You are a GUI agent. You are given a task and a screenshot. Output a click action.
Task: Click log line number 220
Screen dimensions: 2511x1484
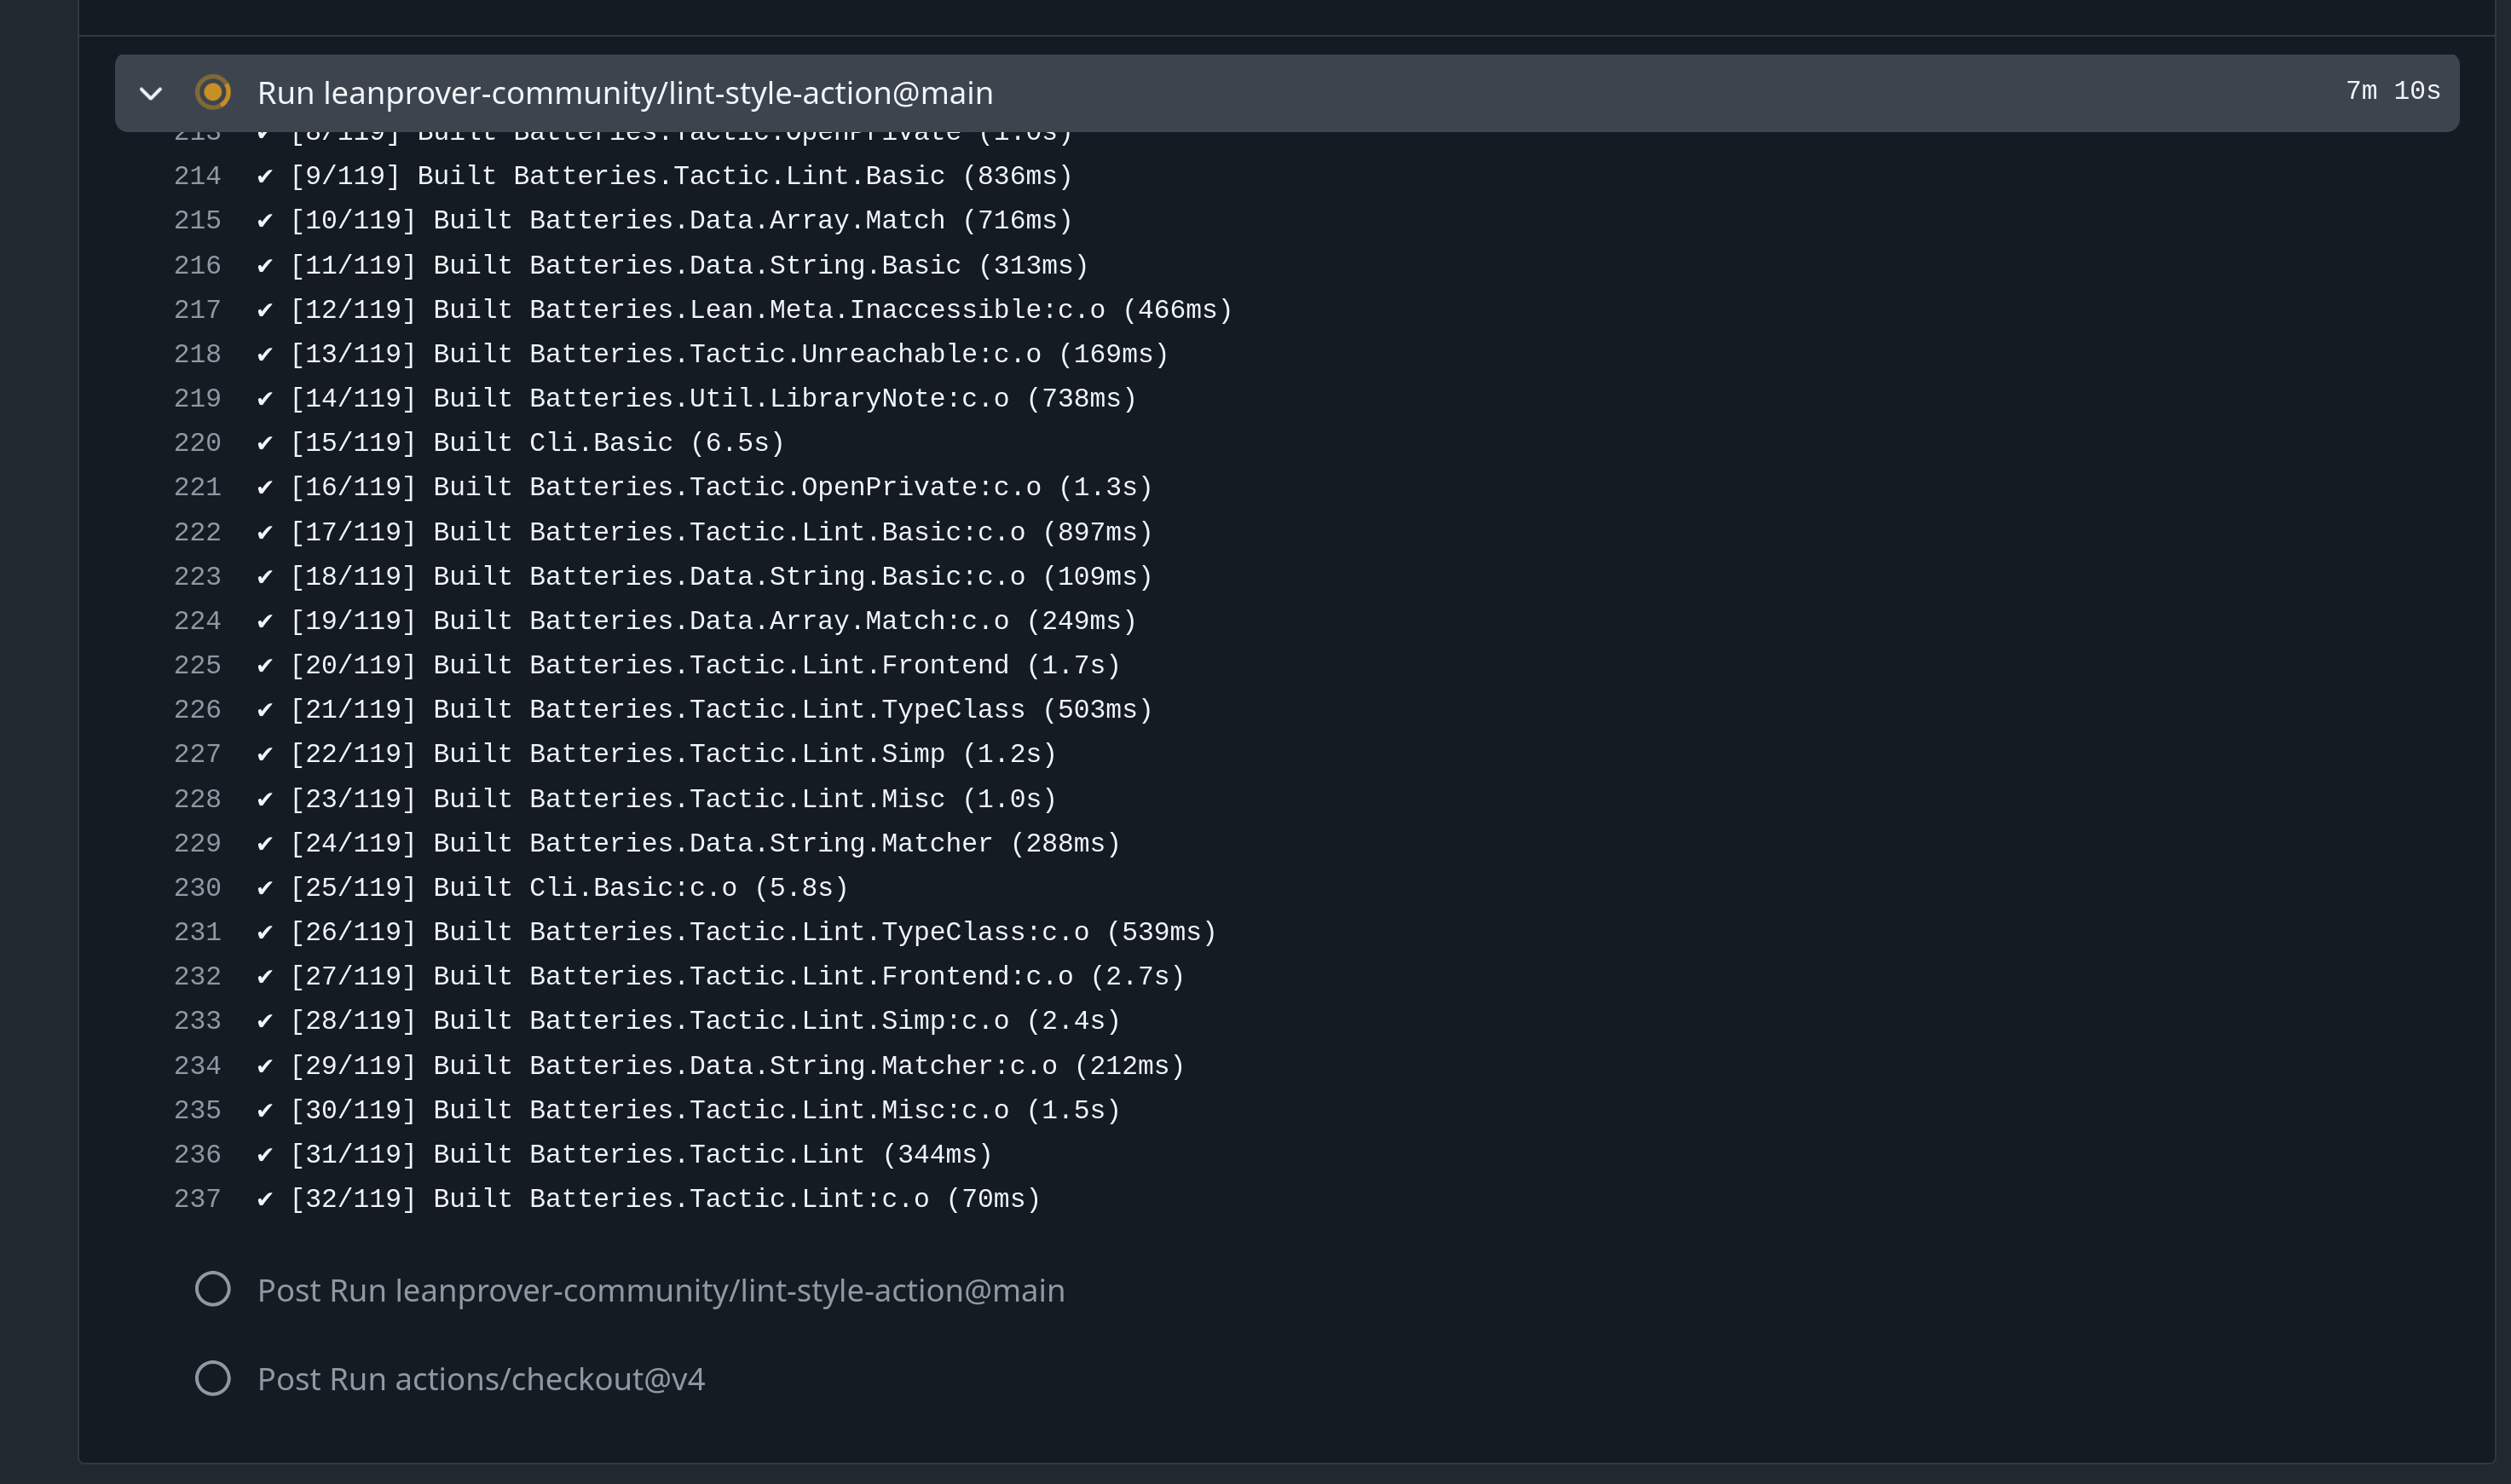tap(197, 443)
